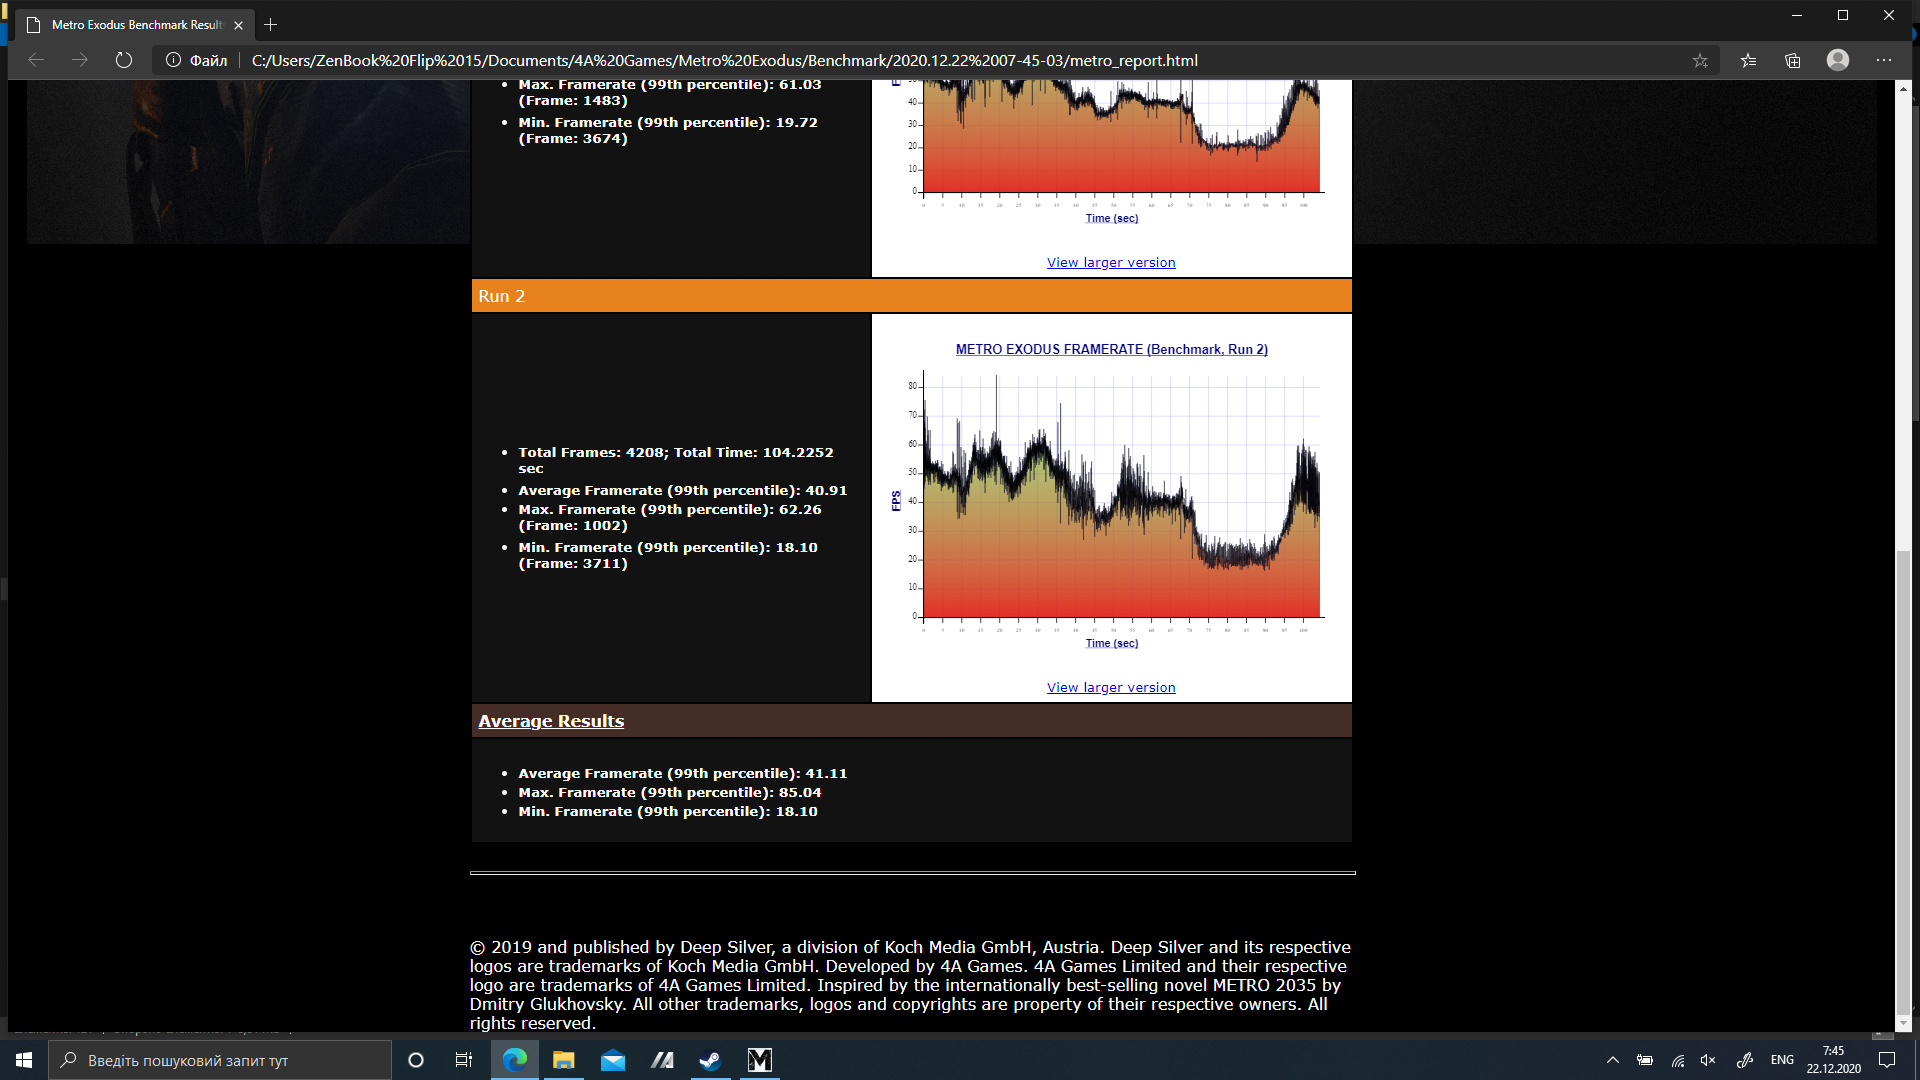The image size is (1920, 1080).
Task: Select the Min Framerate 18.10 Frame 3711 line
Action: point(668,555)
